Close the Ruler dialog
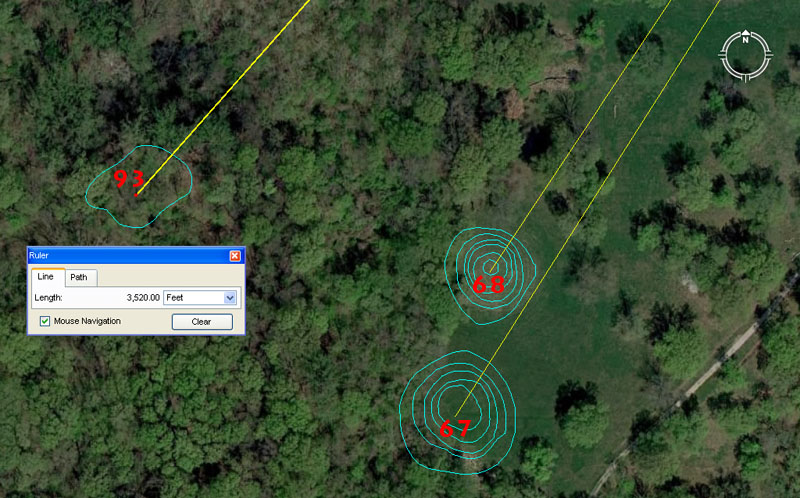800x498 pixels. (x=235, y=256)
